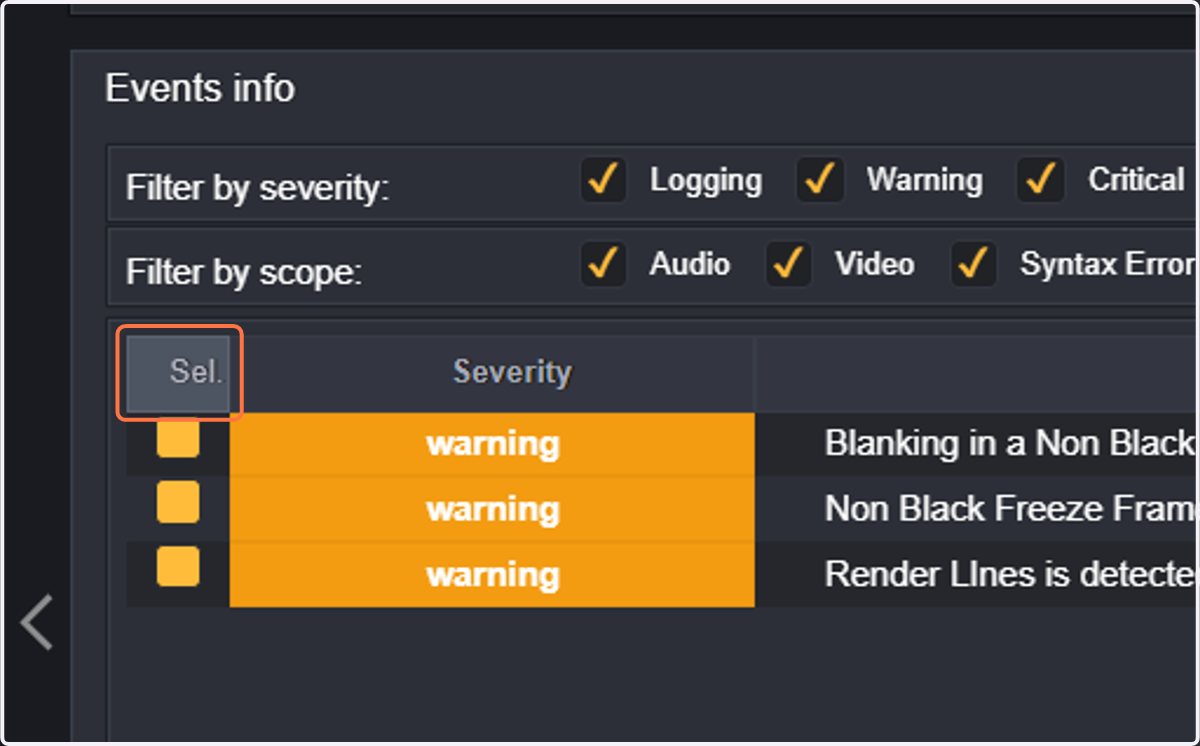
Task: Click the 'Filter by scope:' label
Action: click(244, 271)
